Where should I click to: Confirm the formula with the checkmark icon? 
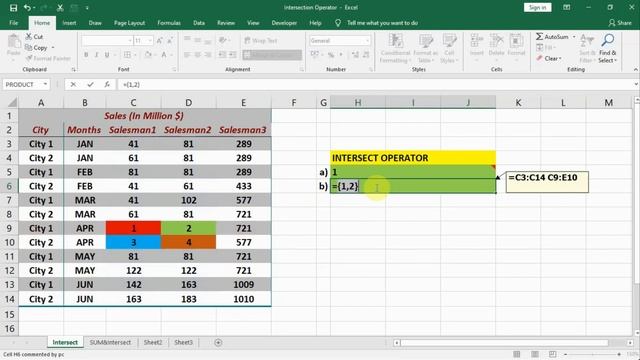(x=90, y=84)
